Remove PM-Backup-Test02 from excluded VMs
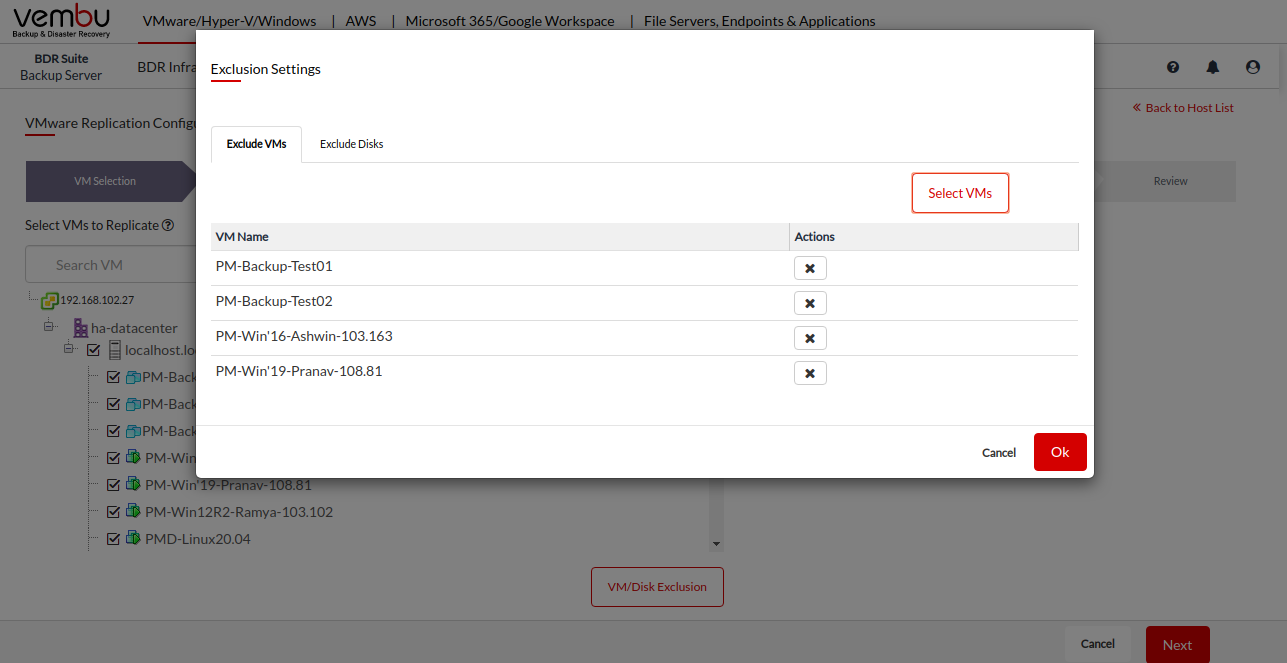Screen dimensions: 1287x663 810,303
